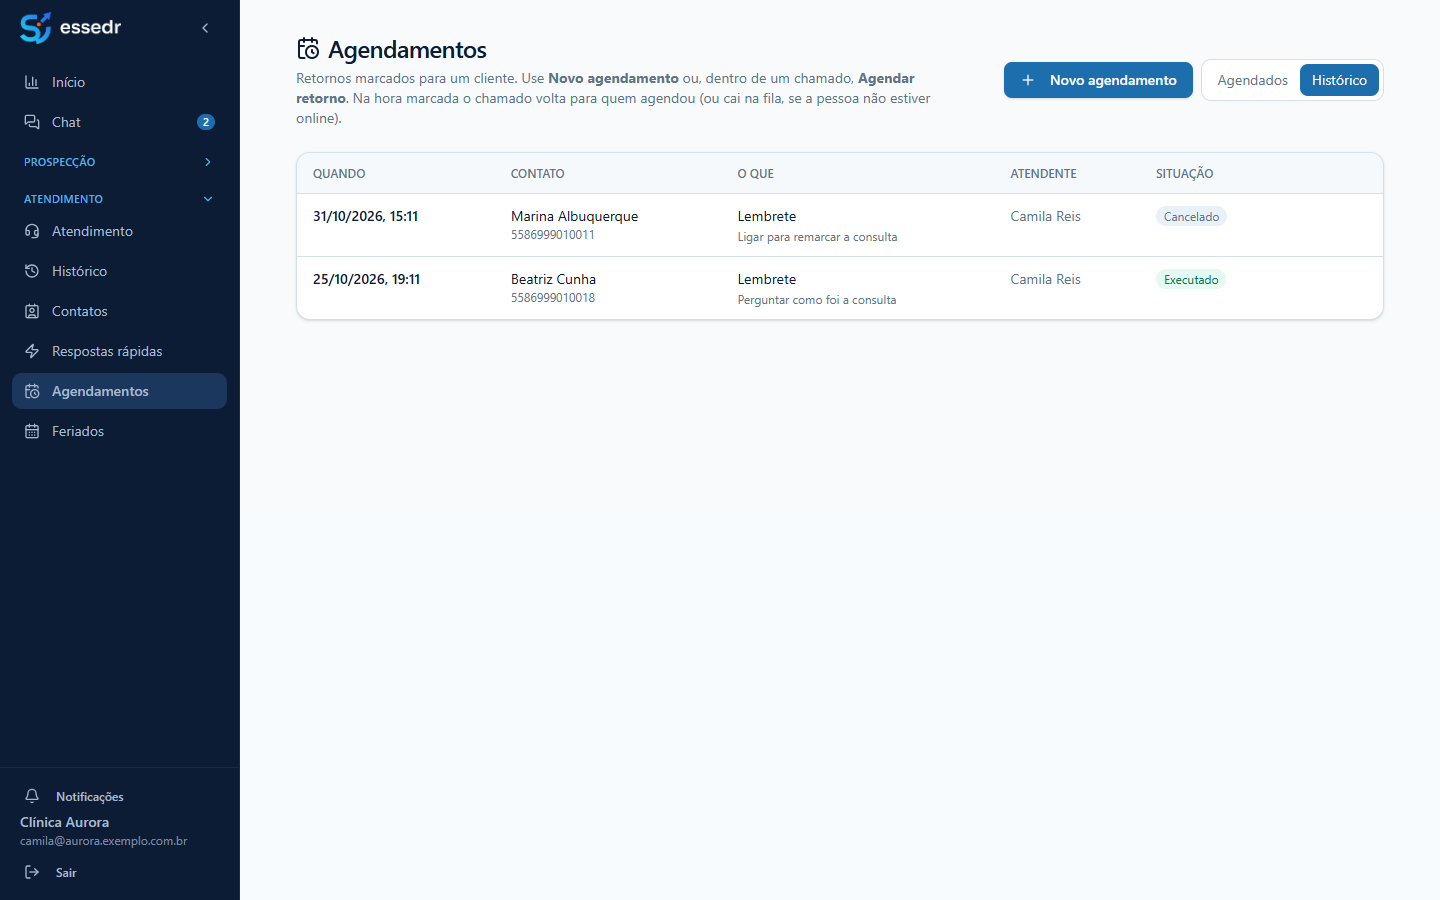The width and height of the screenshot is (1440, 900).
Task: Open Contatos via the contact-card icon
Action: pos(32,311)
